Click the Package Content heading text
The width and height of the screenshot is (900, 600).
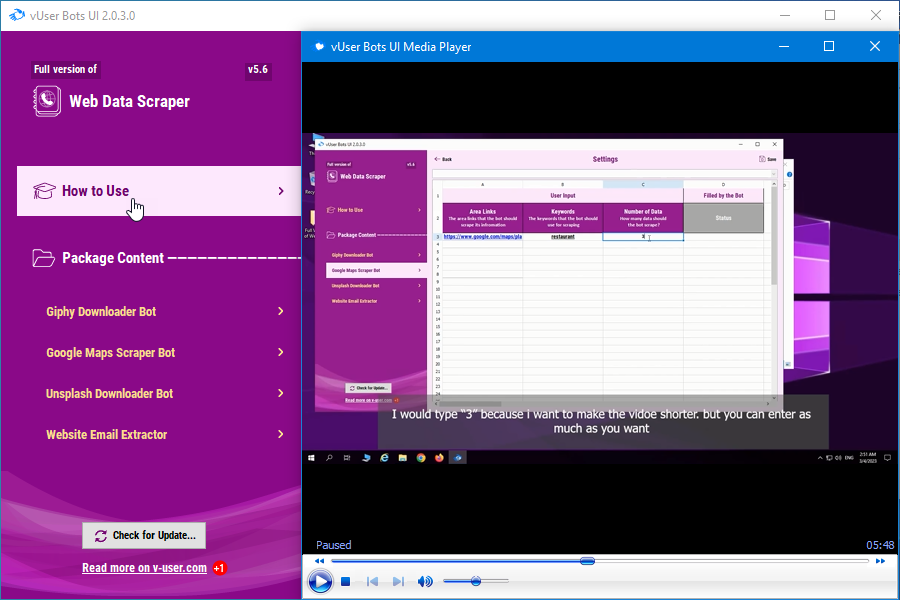point(113,258)
